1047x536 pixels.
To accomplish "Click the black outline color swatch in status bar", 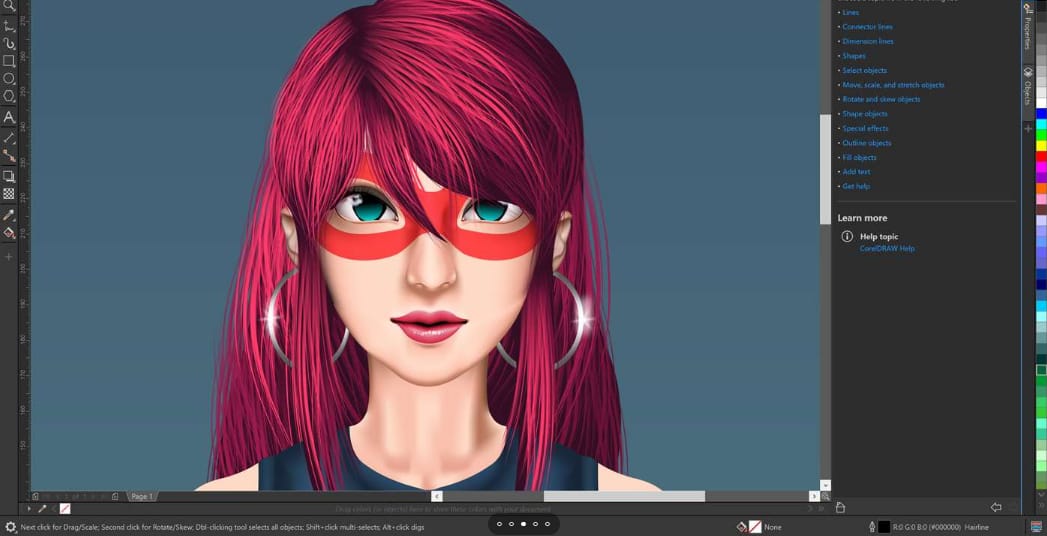I will click(883, 527).
